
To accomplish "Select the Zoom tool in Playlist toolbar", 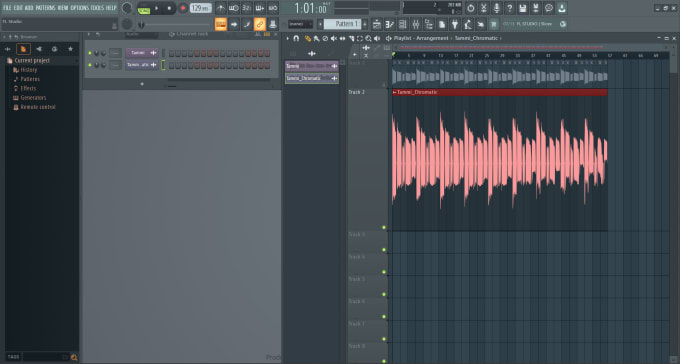I will click(x=368, y=39).
